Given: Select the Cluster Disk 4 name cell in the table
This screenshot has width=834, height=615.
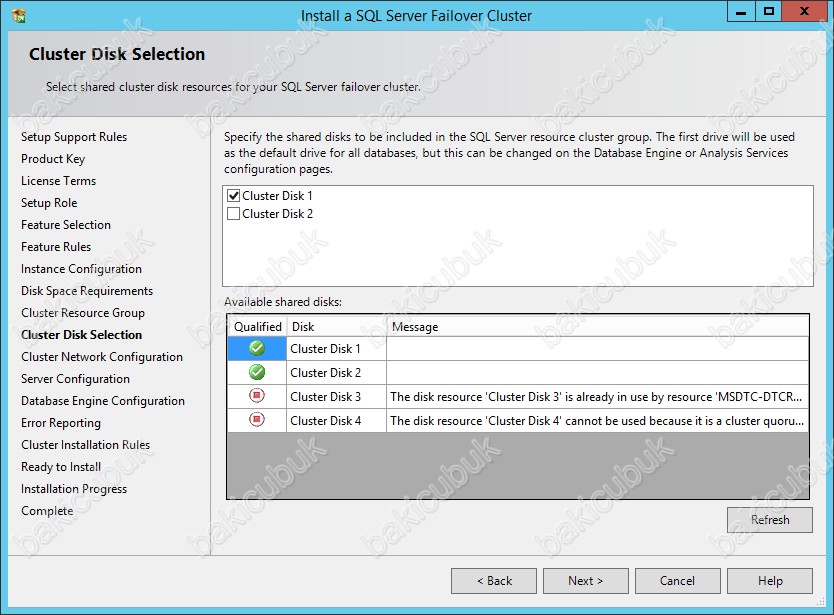Looking at the screenshot, I should 336,420.
